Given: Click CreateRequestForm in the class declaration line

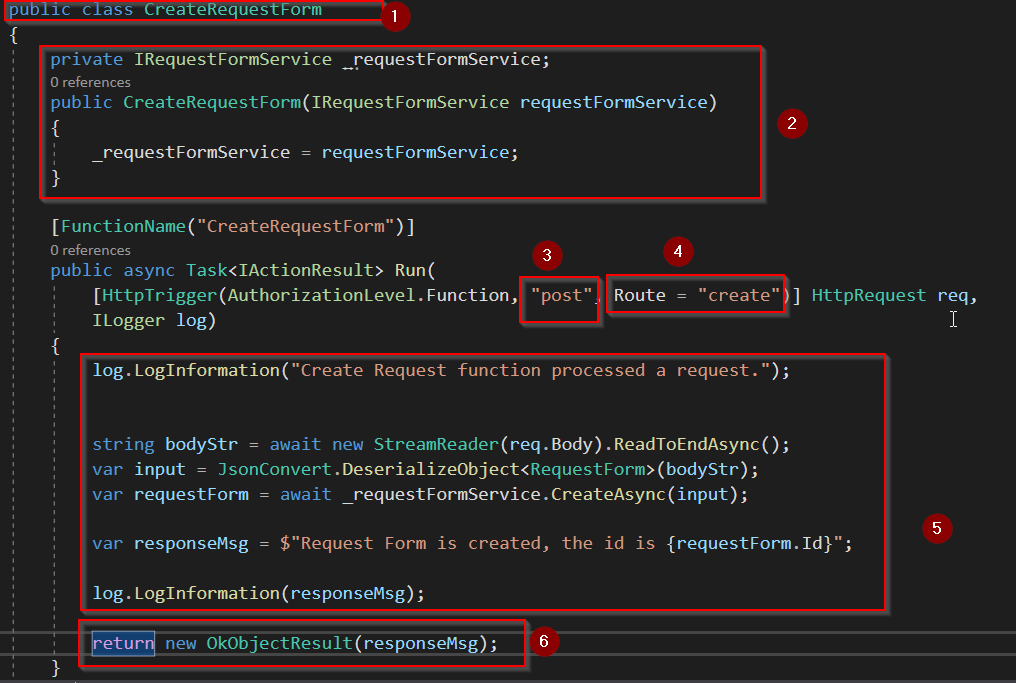Looking at the screenshot, I should (233, 10).
